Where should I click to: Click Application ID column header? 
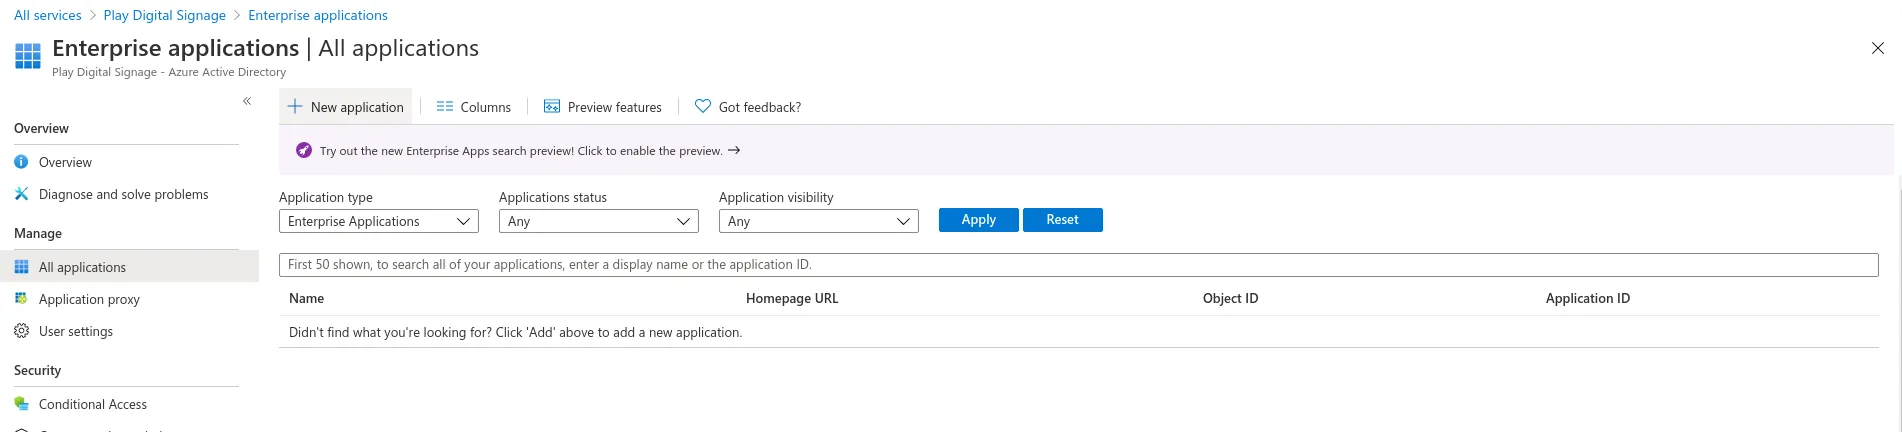1588,298
